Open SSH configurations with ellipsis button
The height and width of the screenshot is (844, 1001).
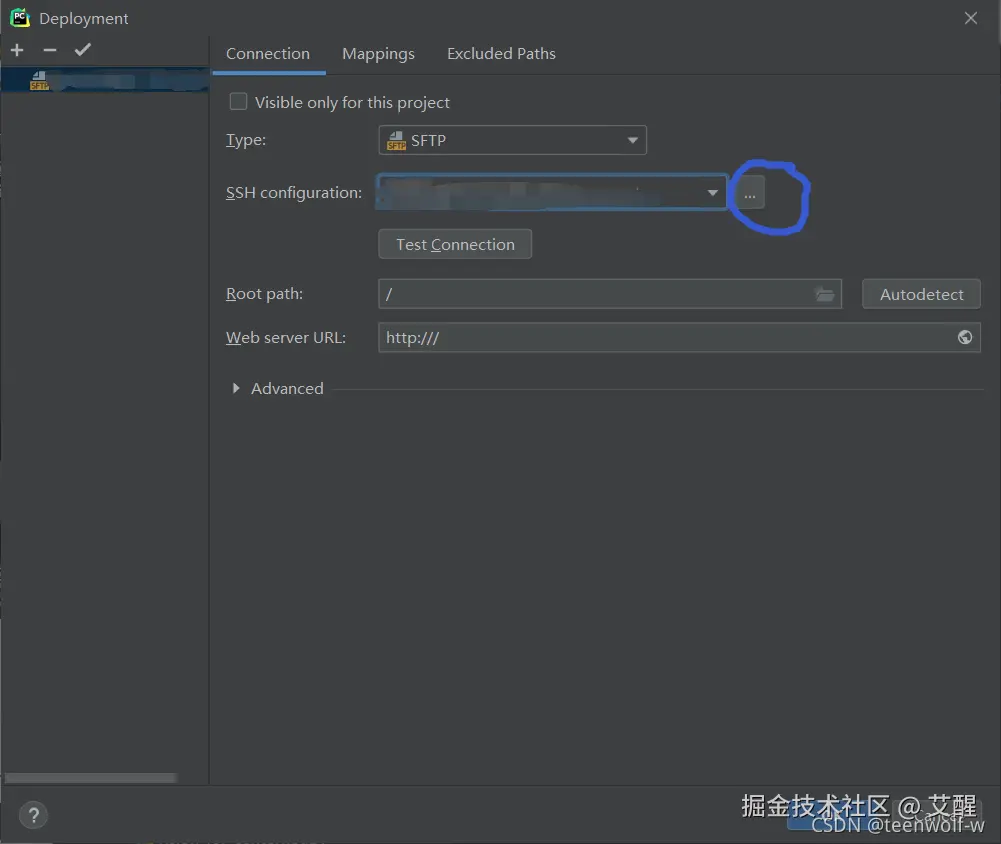[749, 193]
